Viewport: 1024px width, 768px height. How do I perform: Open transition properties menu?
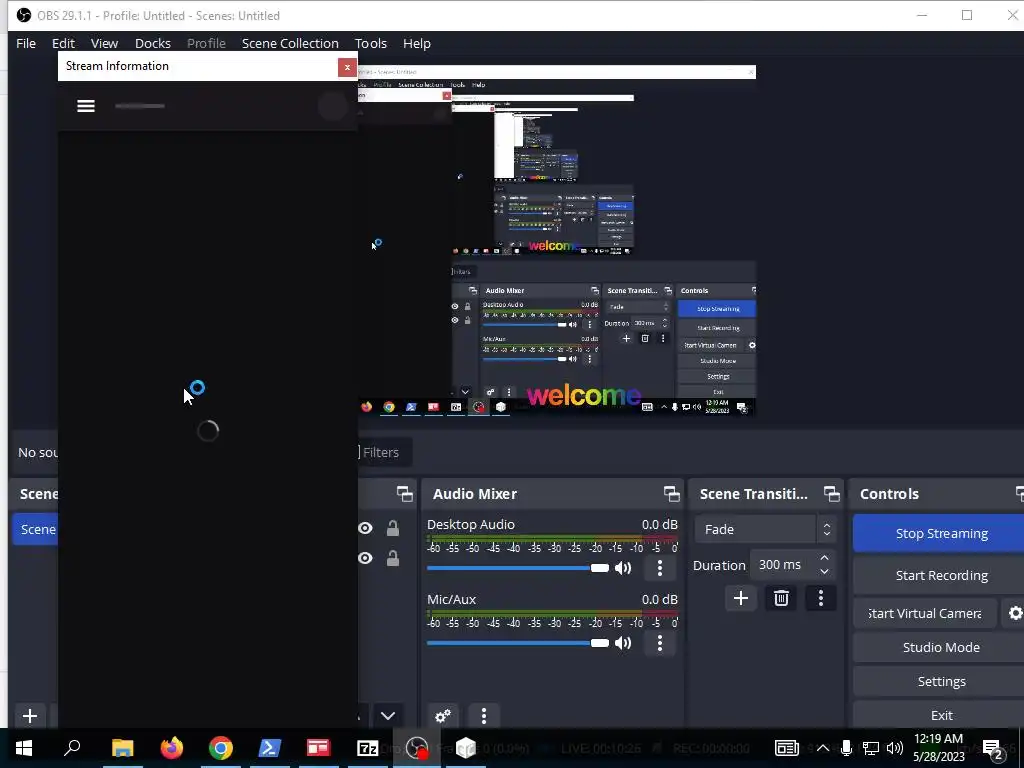(x=821, y=598)
